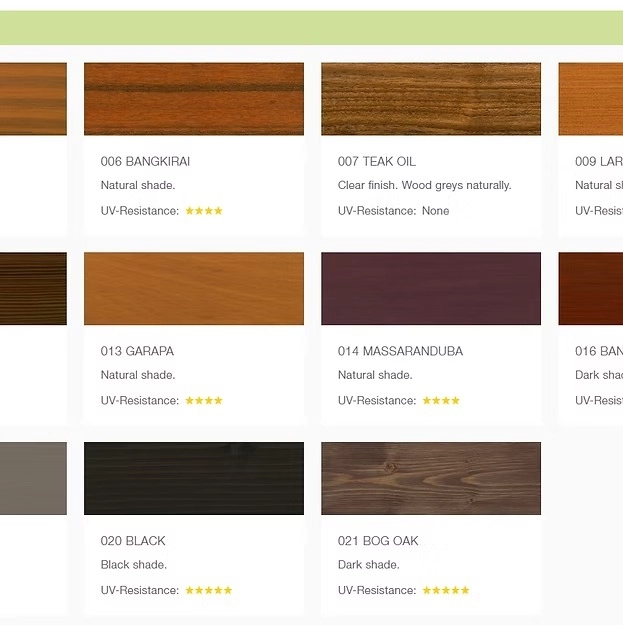Open the 021 Bog Oak swatch image

pyautogui.click(x=431, y=478)
